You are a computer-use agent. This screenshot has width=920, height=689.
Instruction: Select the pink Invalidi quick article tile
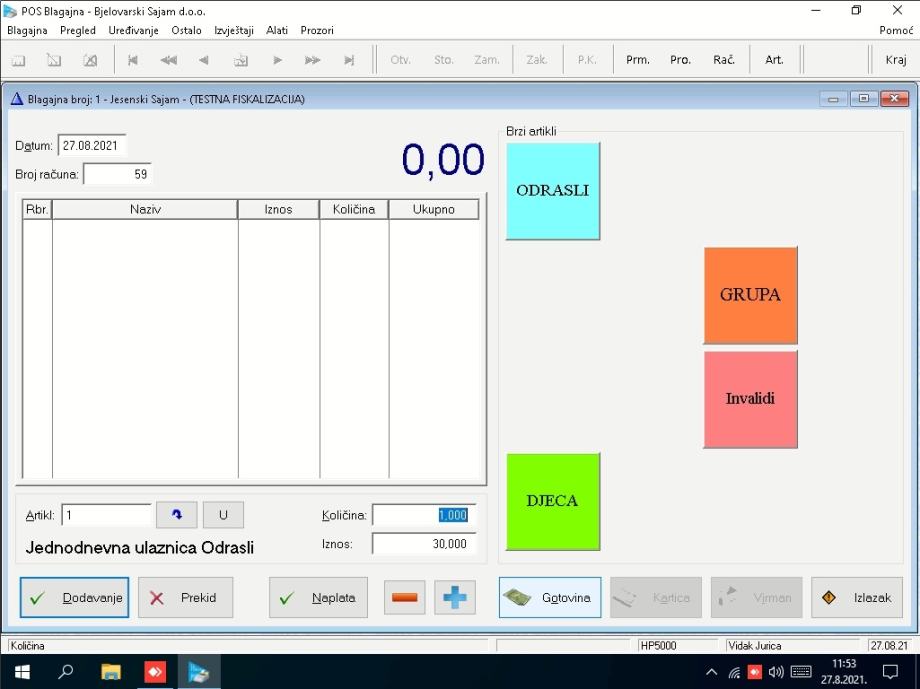coord(750,399)
